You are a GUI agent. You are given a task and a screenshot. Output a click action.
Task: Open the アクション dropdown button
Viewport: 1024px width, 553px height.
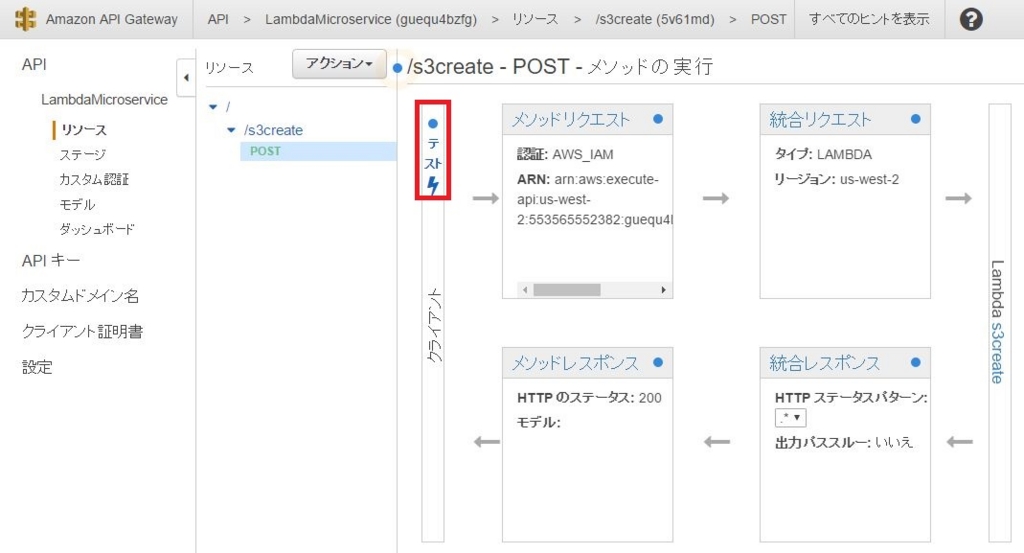[339, 64]
